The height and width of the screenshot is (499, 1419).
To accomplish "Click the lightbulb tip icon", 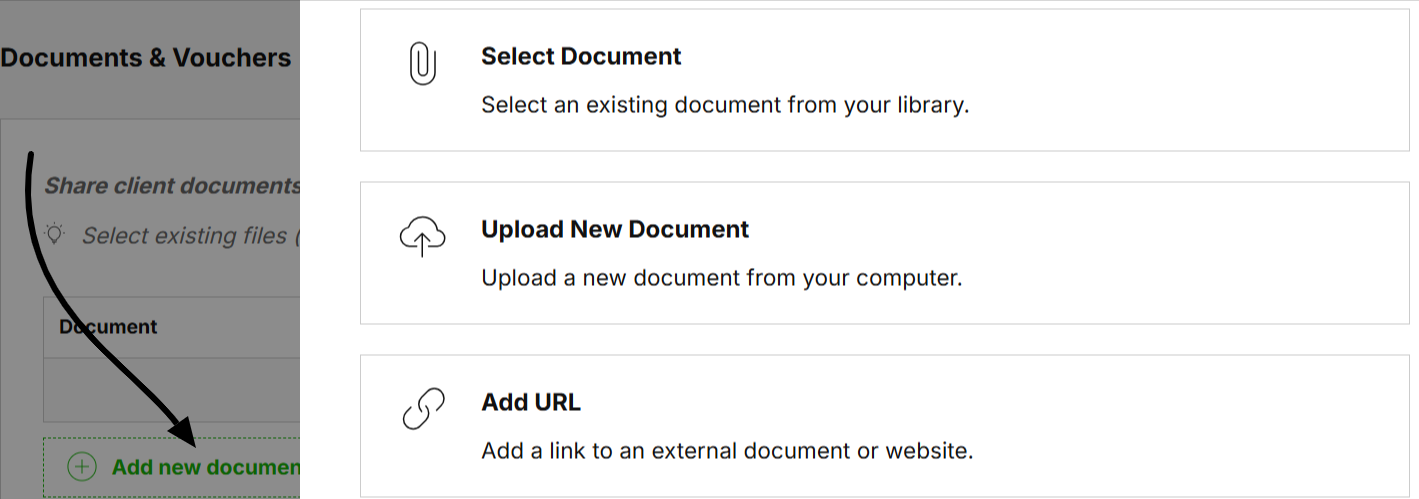I will (x=55, y=235).
